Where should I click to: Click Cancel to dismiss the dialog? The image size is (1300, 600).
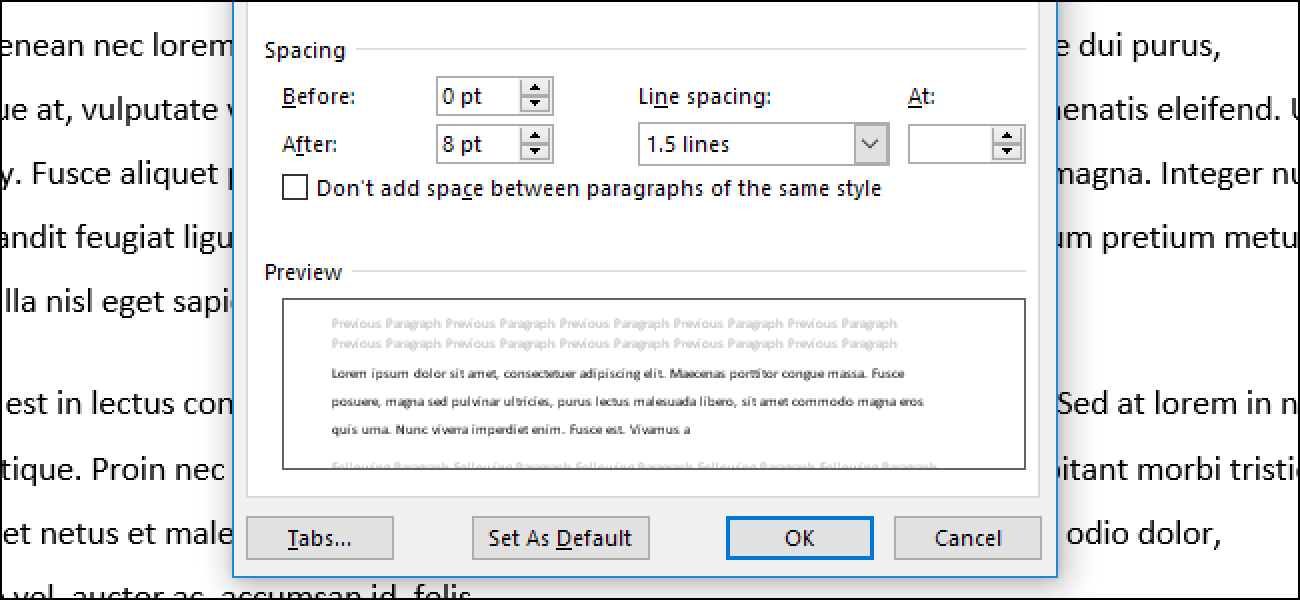pos(967,538)
